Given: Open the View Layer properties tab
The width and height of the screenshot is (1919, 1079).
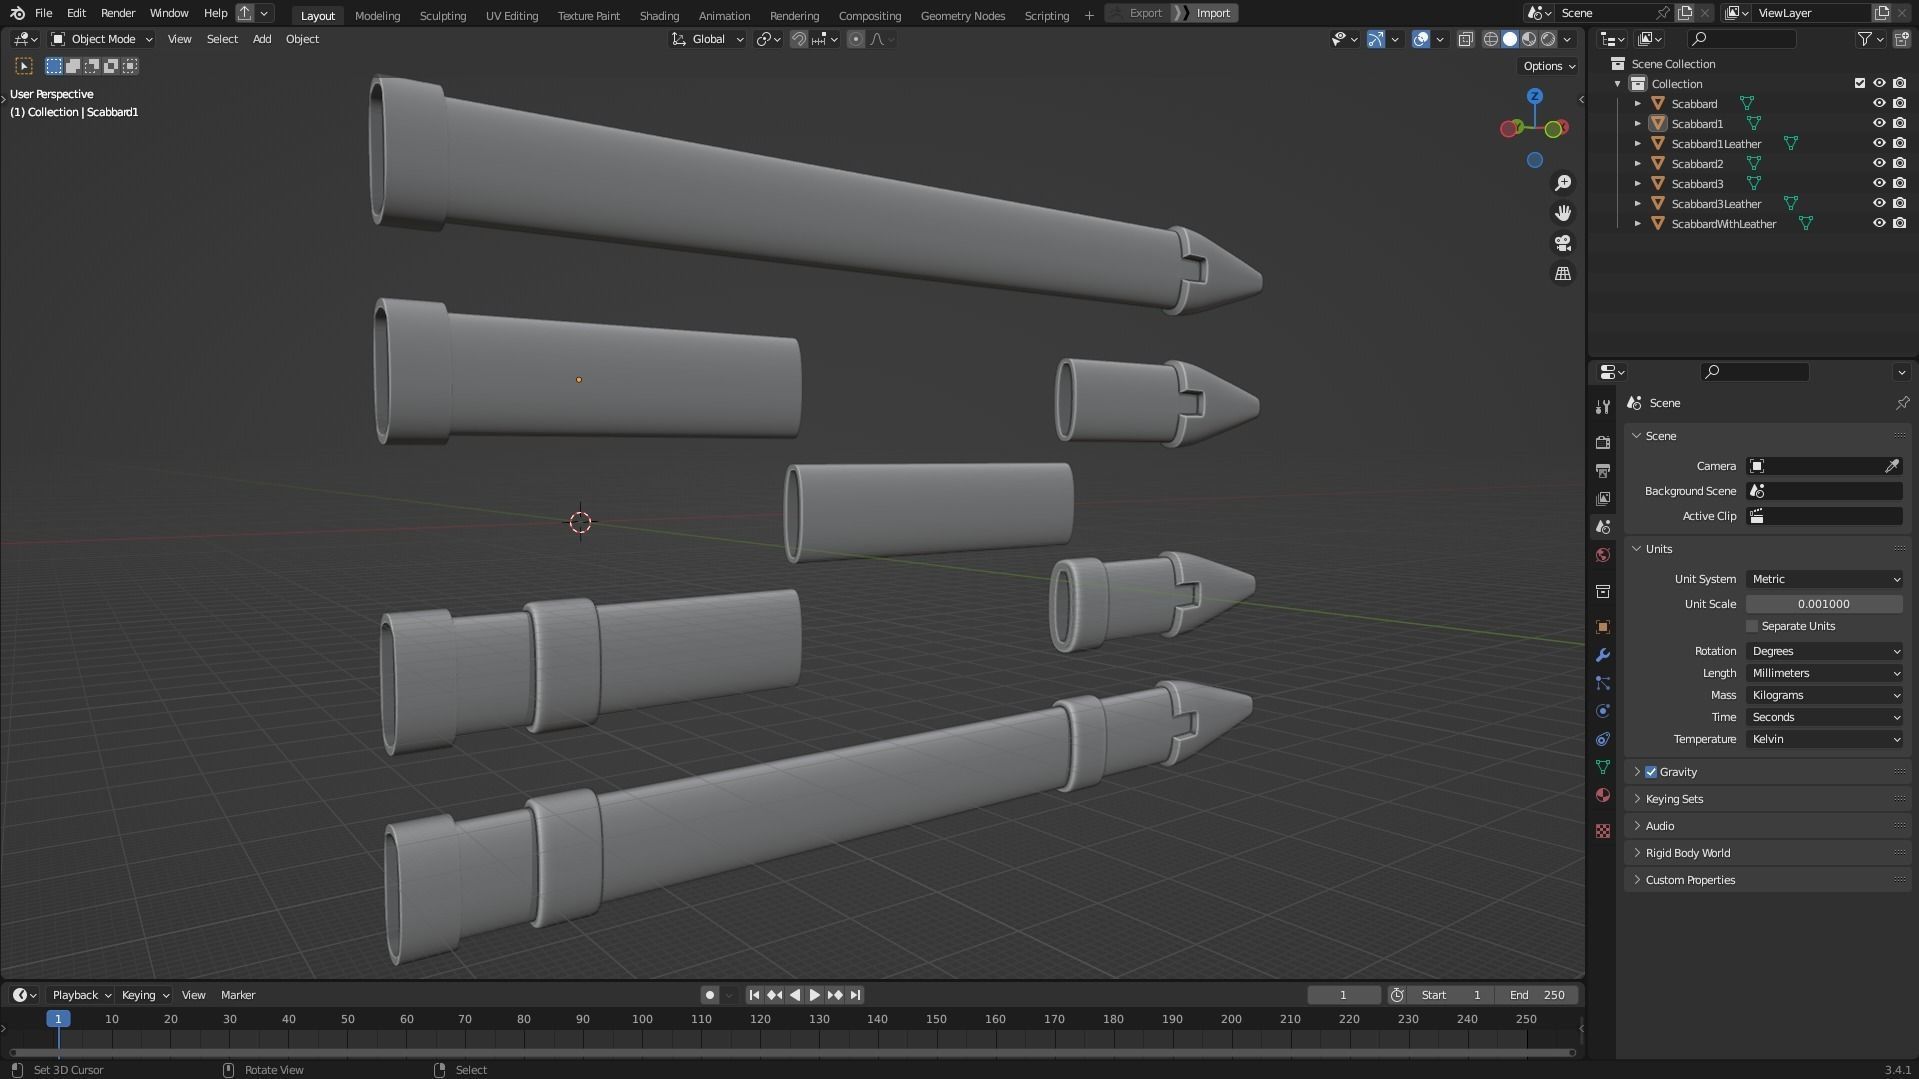Looking at the screenshot, I should (x=1603, y=498).
